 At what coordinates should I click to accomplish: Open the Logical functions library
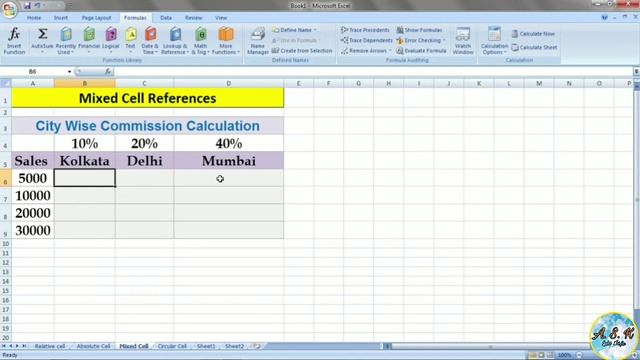111,40
